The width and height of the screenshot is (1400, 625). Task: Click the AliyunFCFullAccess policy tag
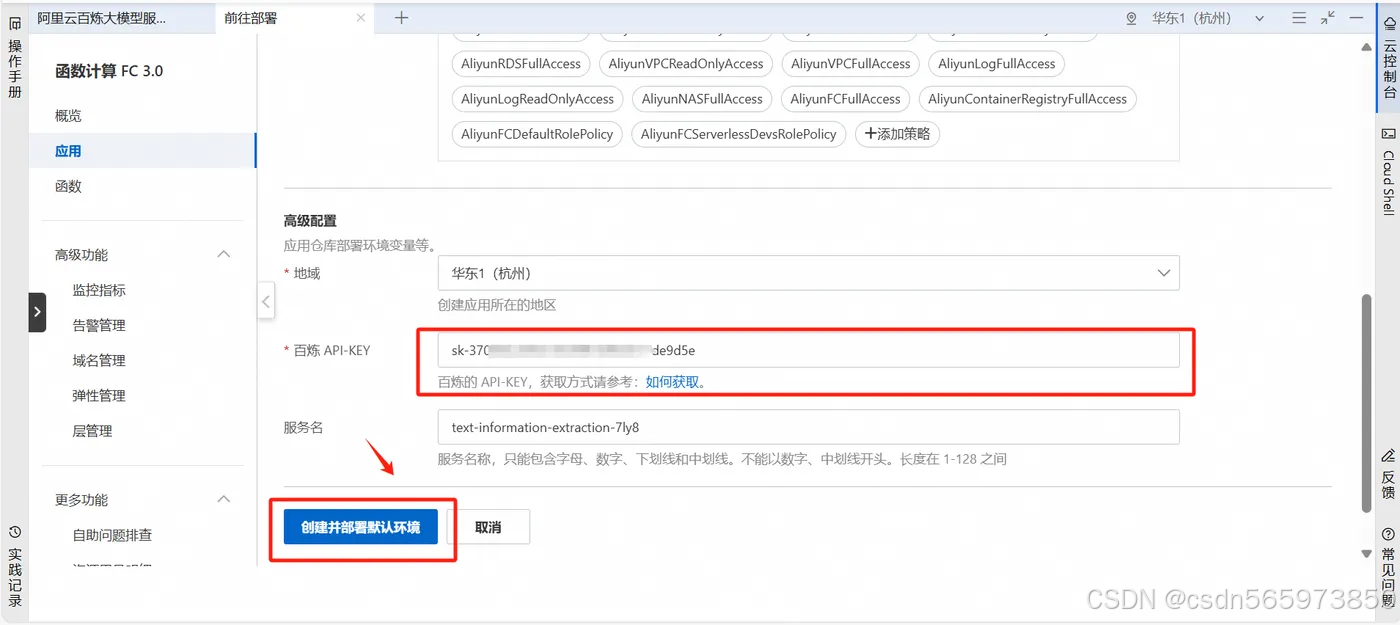click(x=845, y=99)
